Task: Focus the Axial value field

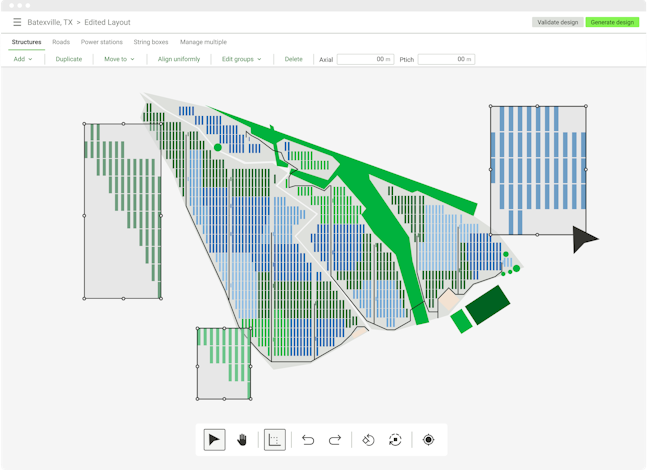Action: click(366, 59)
